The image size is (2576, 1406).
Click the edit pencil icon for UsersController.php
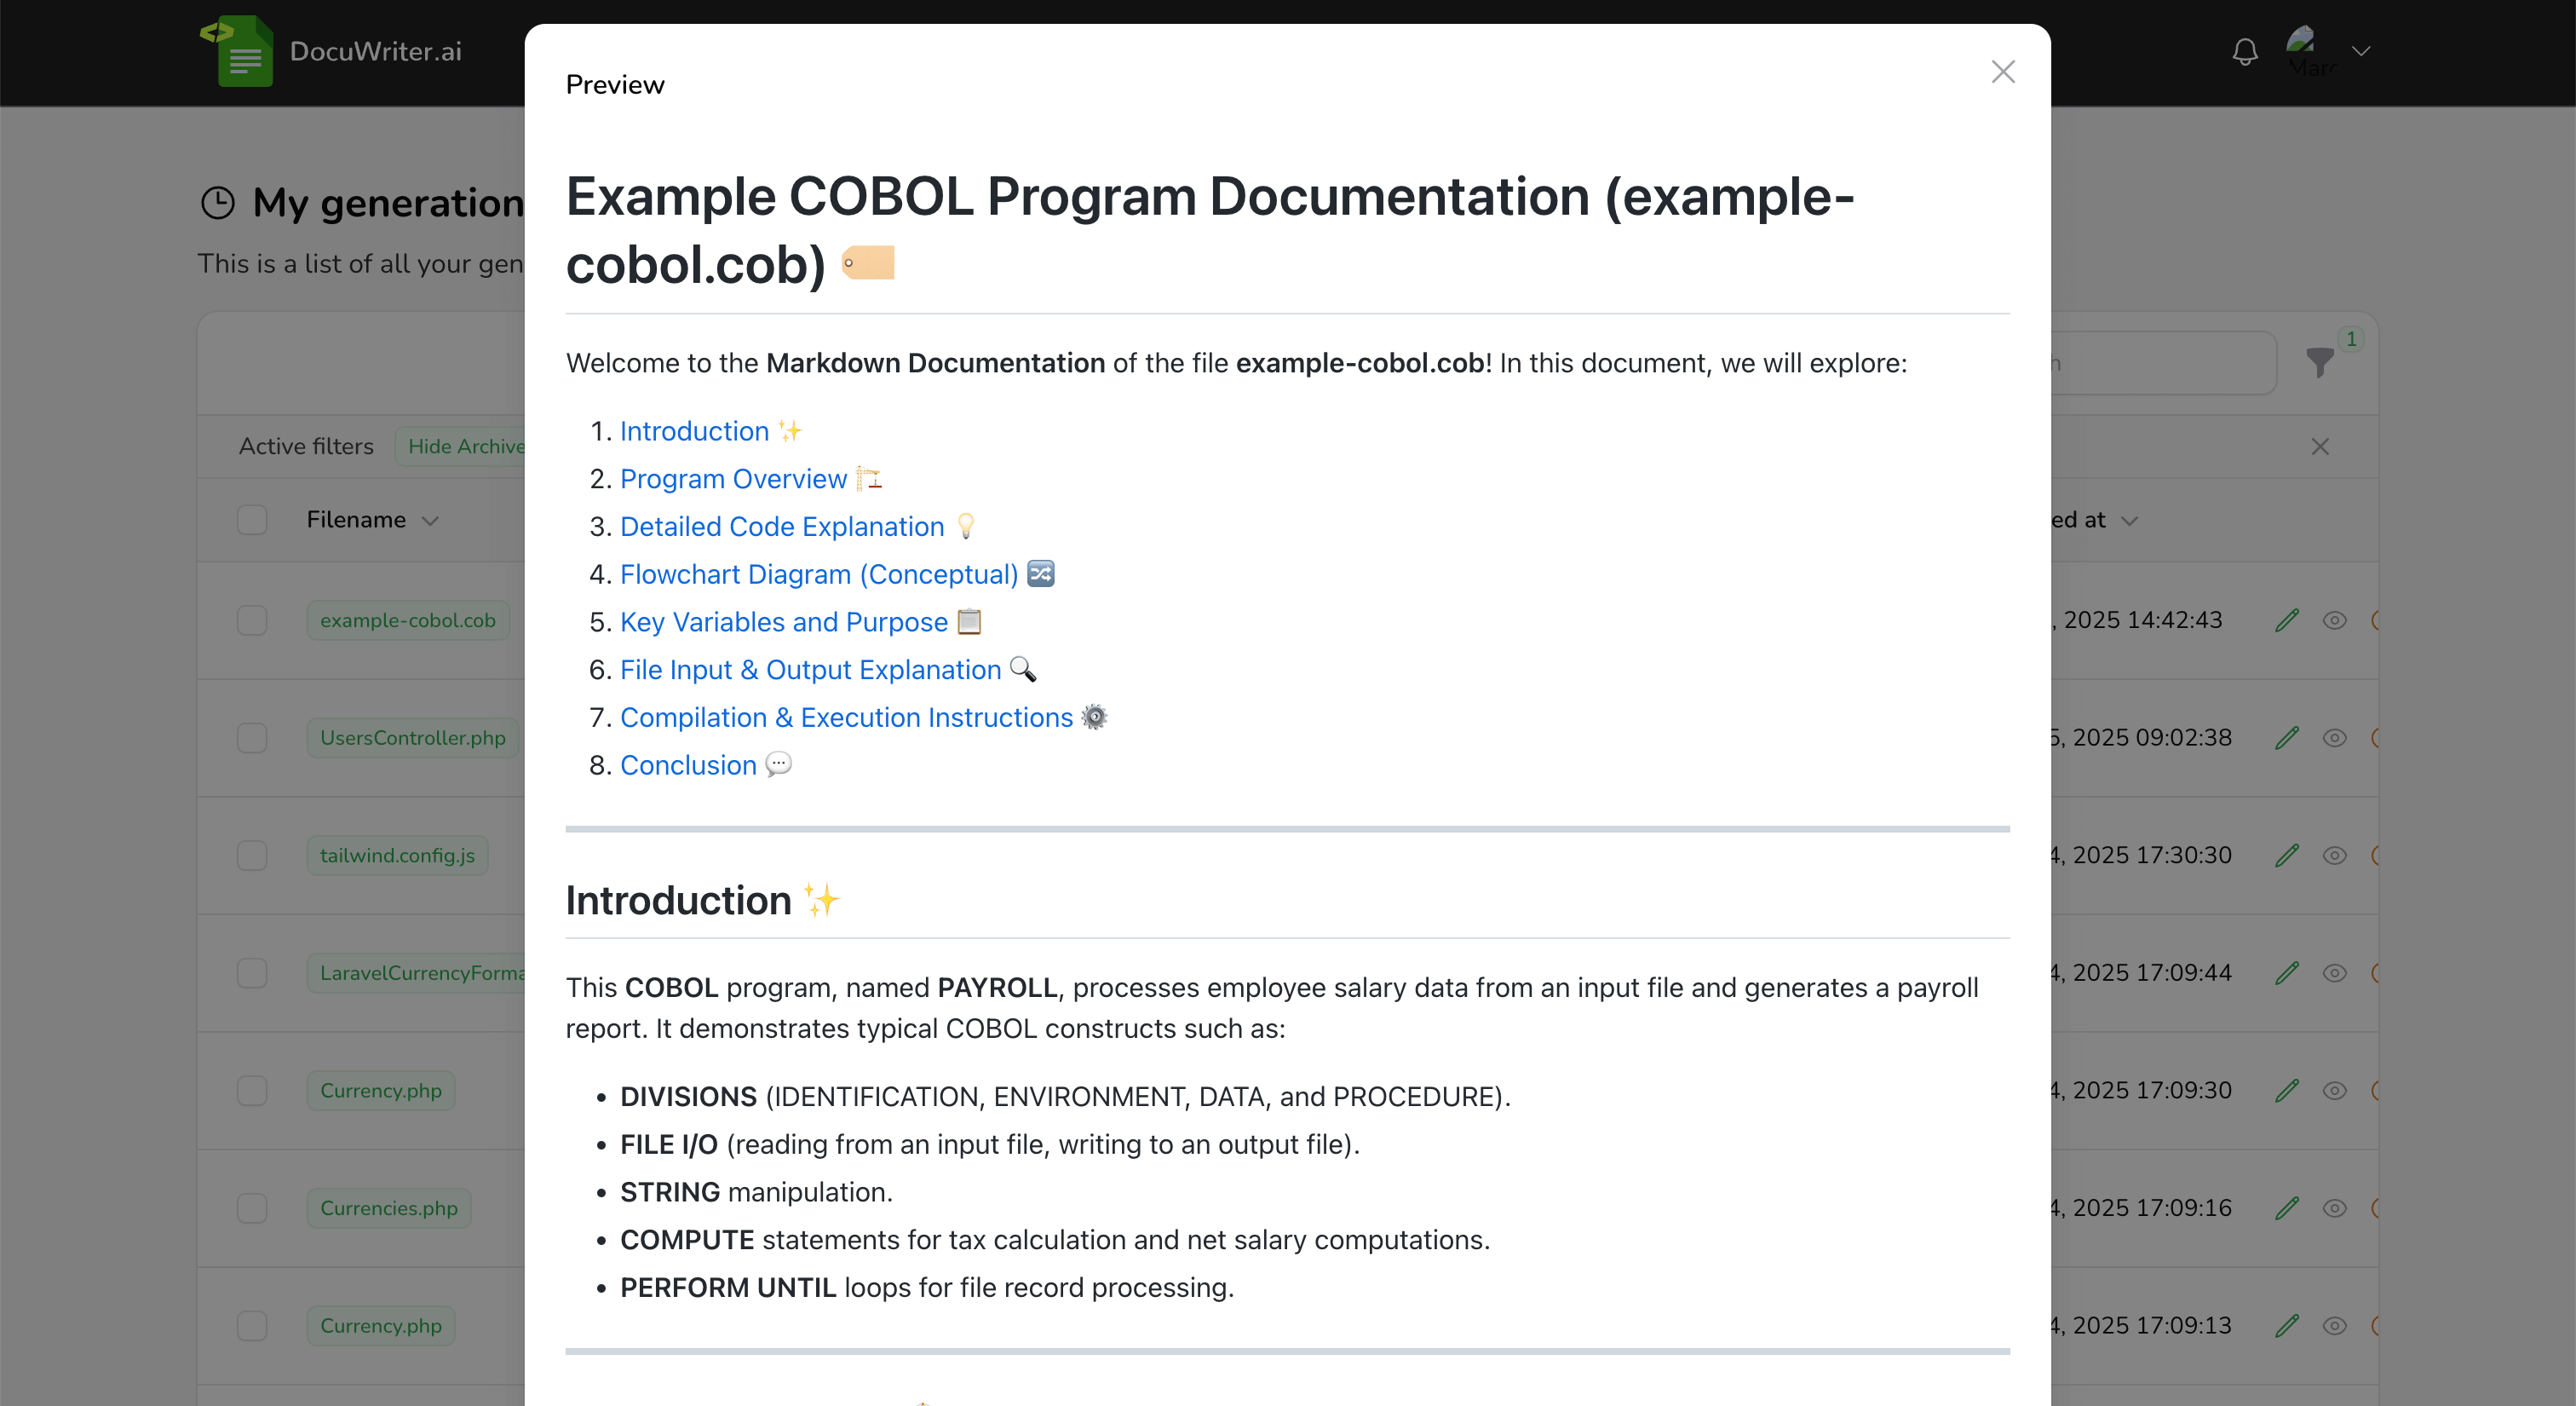[2287, 736]
